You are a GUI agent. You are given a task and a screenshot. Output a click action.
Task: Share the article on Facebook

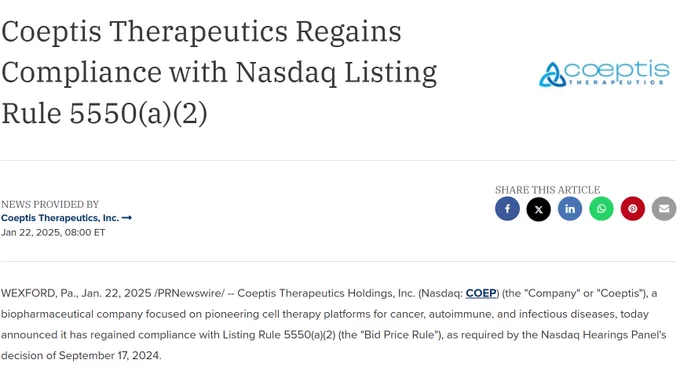507,209
